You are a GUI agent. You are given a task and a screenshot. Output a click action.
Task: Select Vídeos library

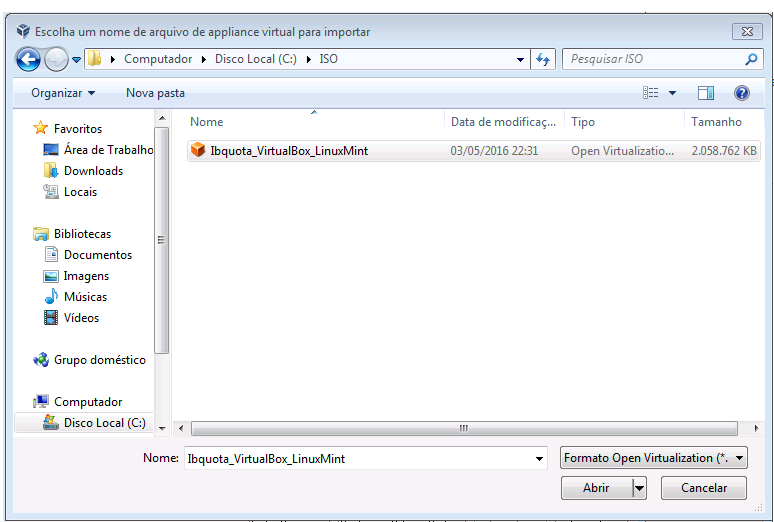81,318
